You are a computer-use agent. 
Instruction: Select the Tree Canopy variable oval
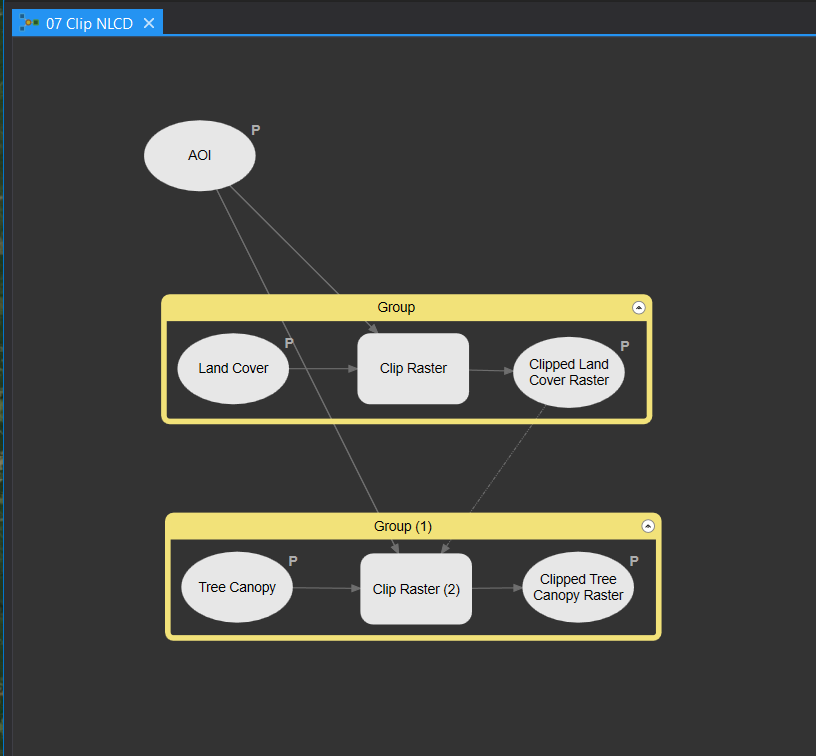(237, 587)
